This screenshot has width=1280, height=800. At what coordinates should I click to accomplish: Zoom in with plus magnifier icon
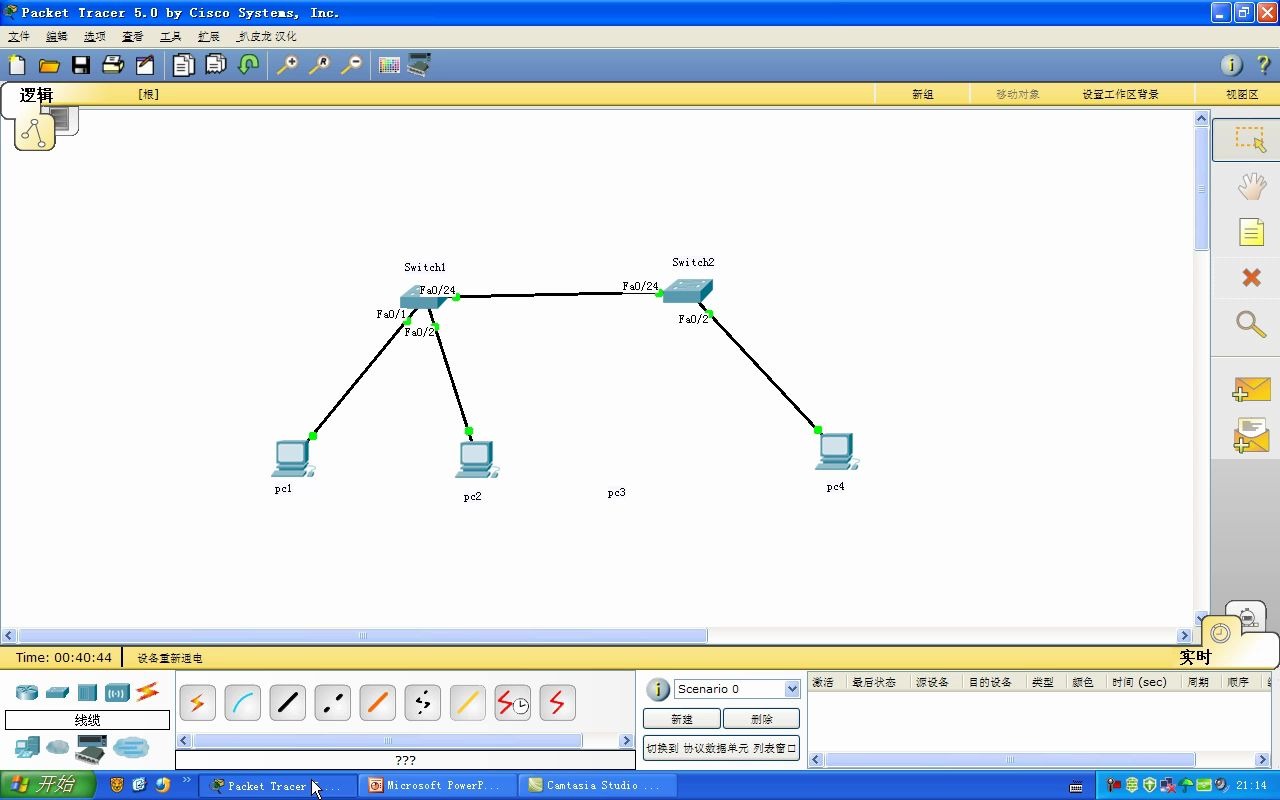[x=287, y=65]
